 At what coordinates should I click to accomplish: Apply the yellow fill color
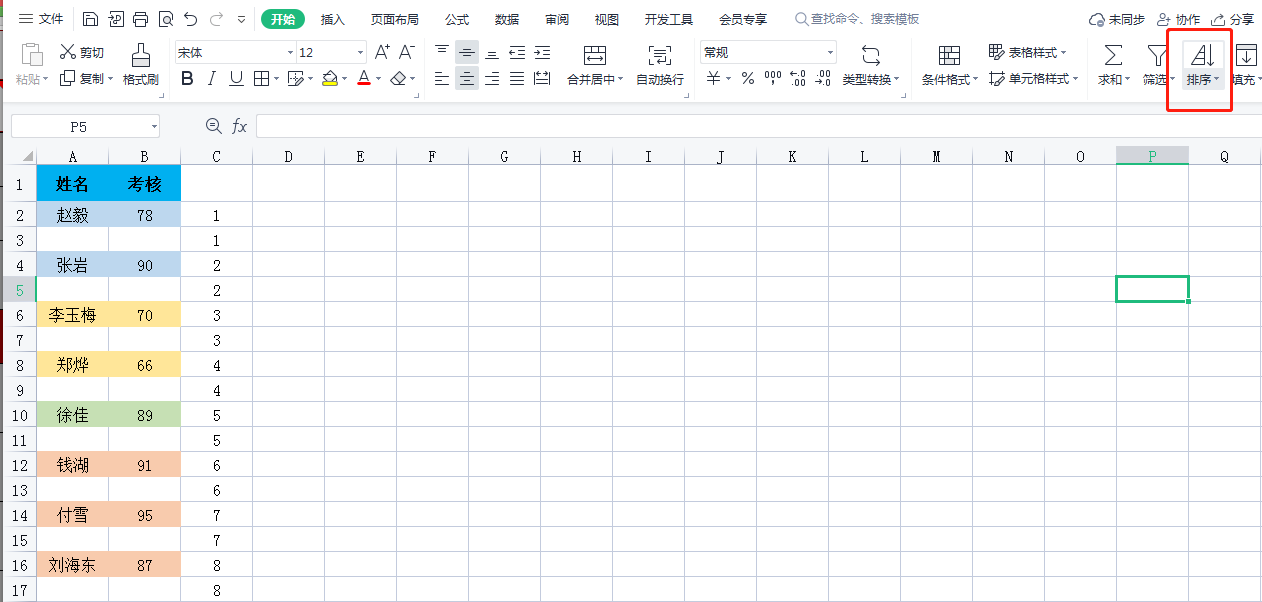pyautogui.click(x=329, y=78)
